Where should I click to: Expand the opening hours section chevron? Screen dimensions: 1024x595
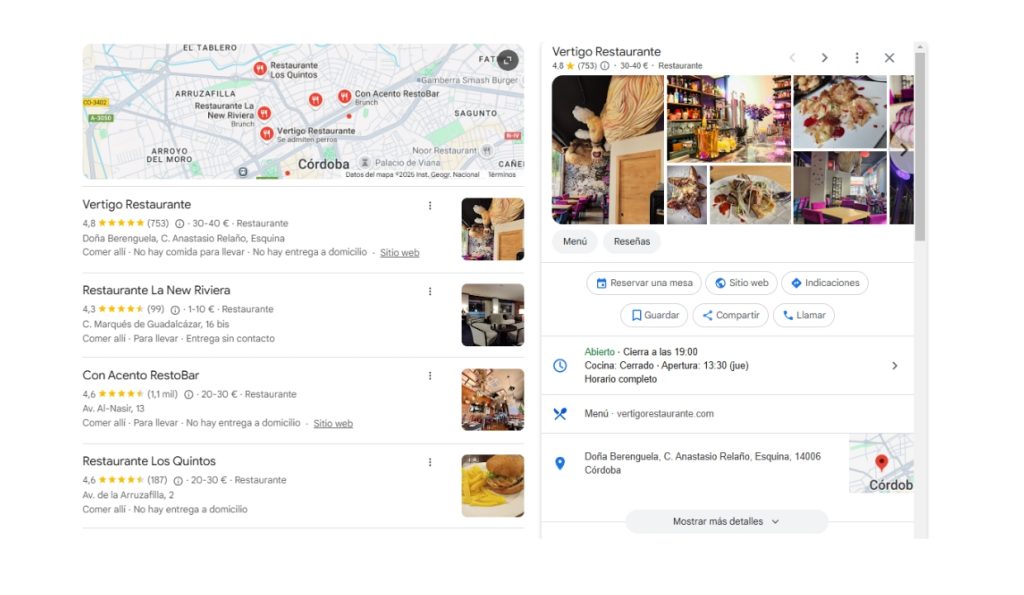click(895, 366)
